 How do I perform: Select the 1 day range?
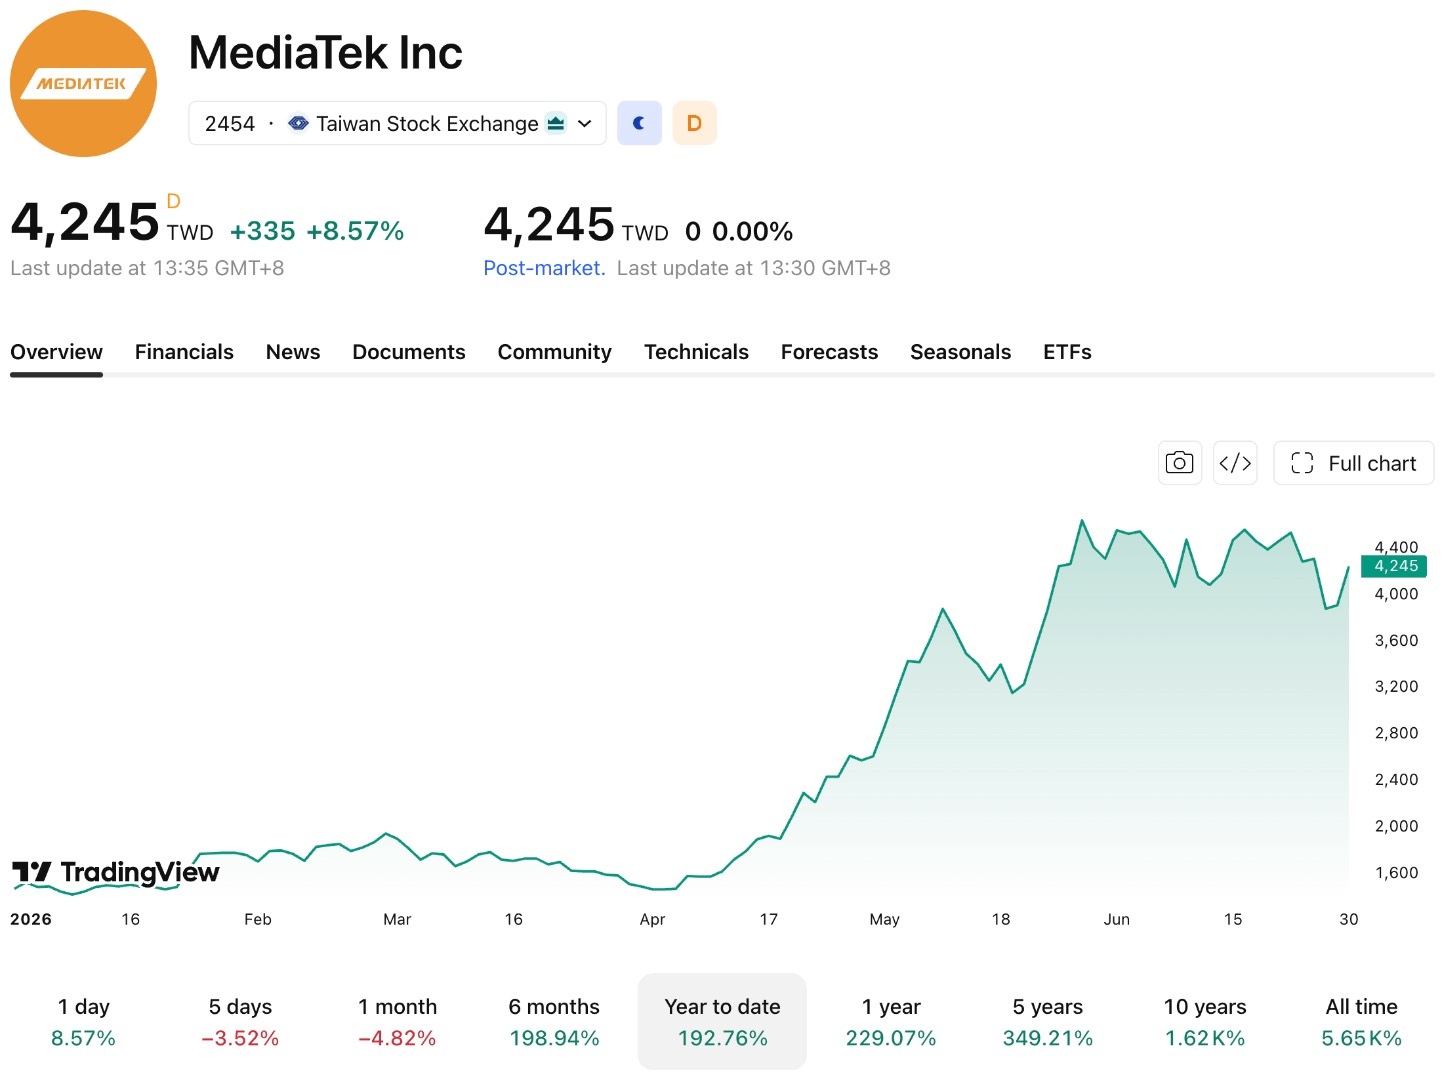pyautogui.click(x=84, y=1022)
